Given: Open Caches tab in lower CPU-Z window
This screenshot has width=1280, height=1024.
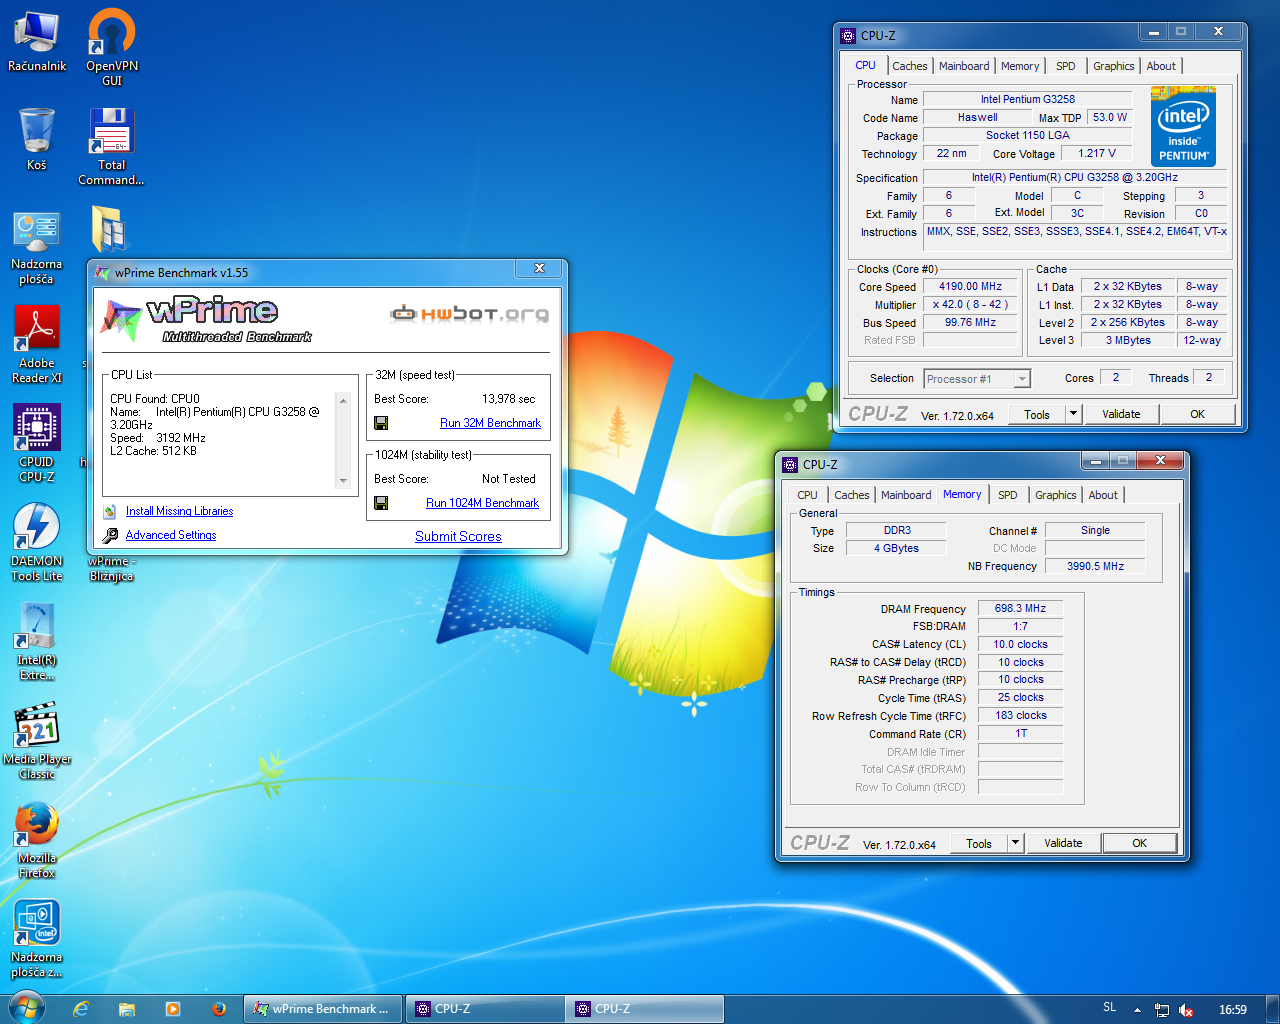Looking at the screenshot, I should 851,495.
